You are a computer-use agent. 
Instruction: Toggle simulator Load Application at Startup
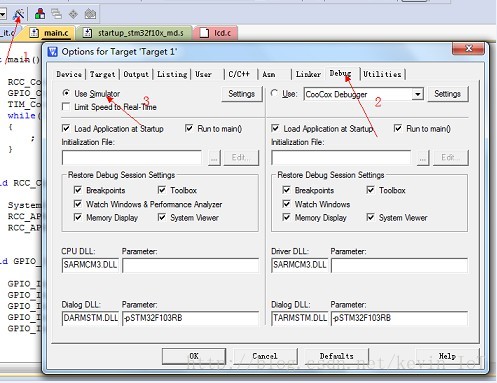coord(66,128)
